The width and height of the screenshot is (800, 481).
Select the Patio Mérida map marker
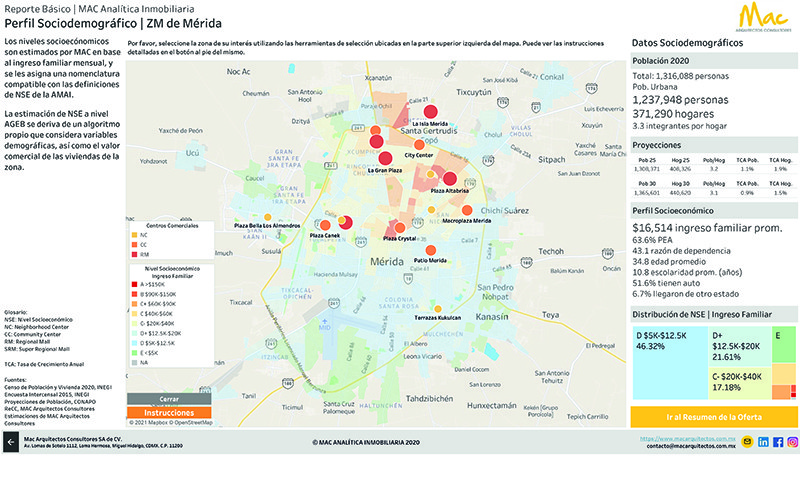click(428, 251)
